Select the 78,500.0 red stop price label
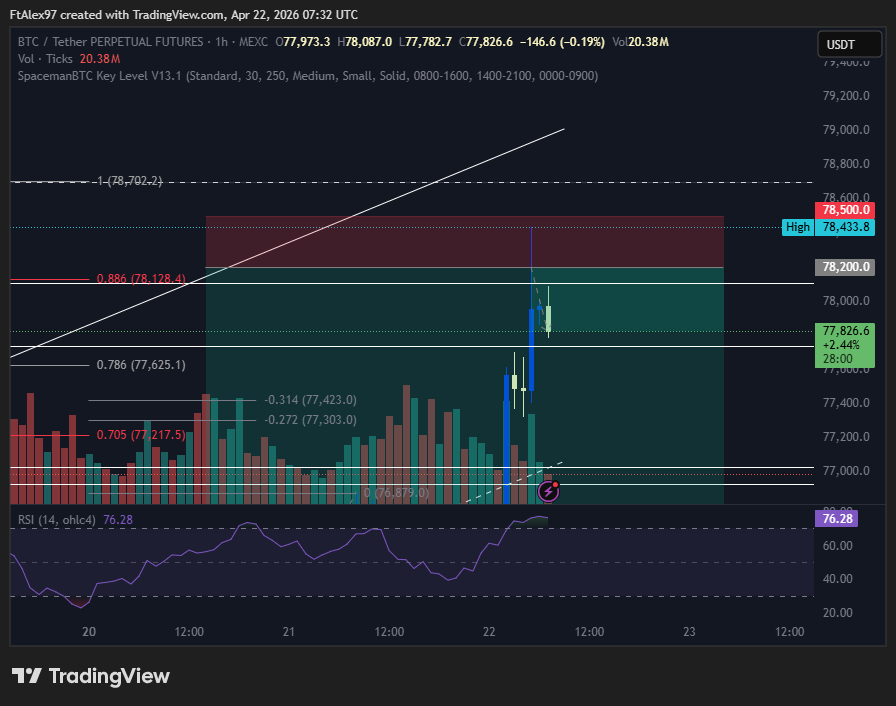896x706 pixels. [x=845, y=210]
